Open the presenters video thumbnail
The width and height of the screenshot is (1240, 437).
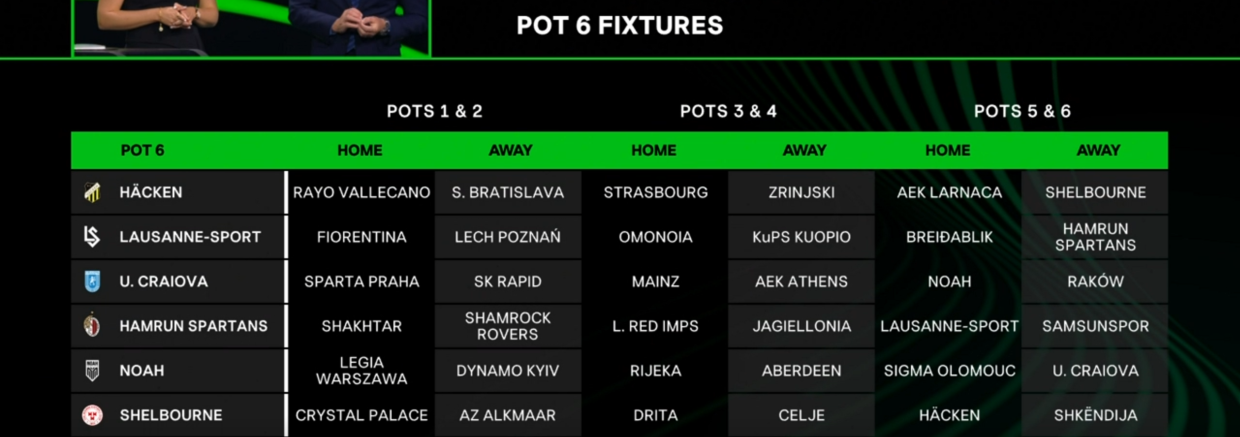[250, 27]
